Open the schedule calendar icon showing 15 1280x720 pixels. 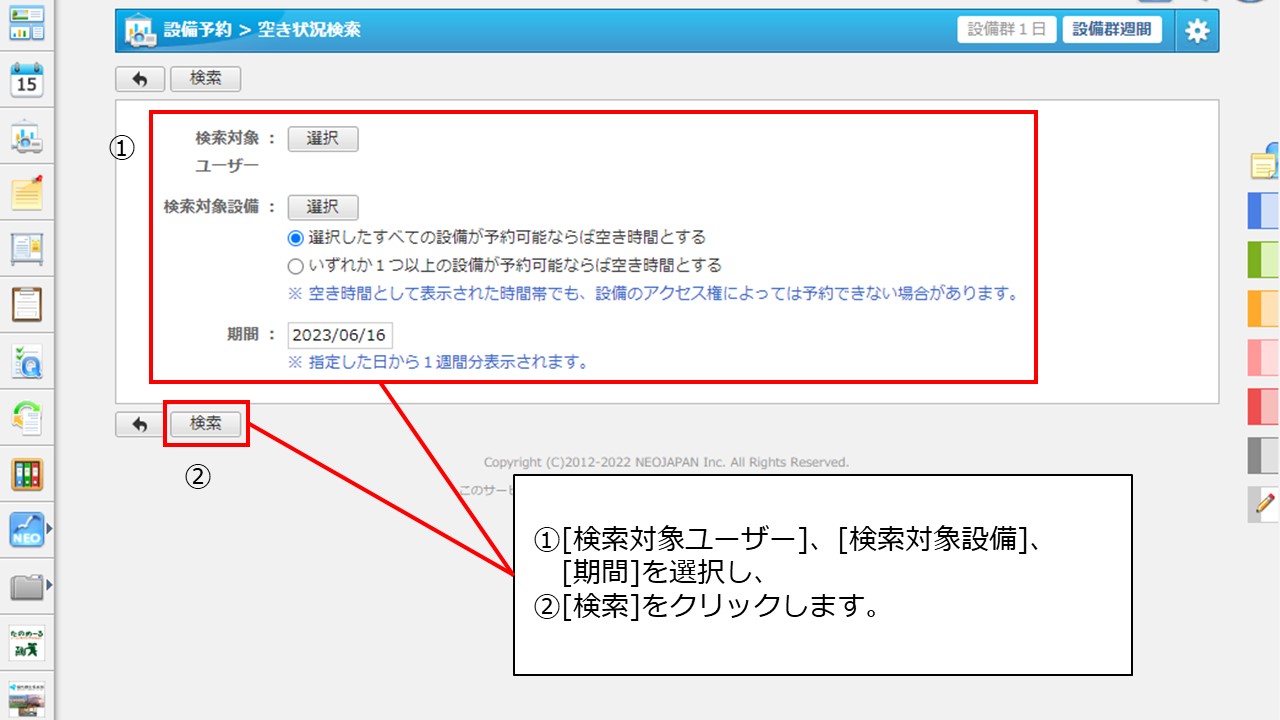pyautogui.click(x=27, y=80)
